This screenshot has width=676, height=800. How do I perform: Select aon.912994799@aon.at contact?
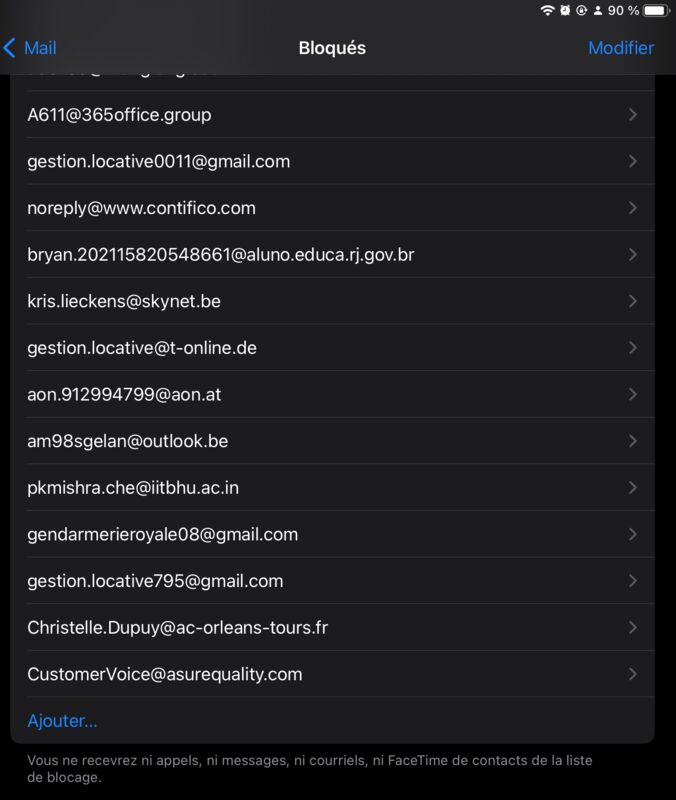[333, 394]
